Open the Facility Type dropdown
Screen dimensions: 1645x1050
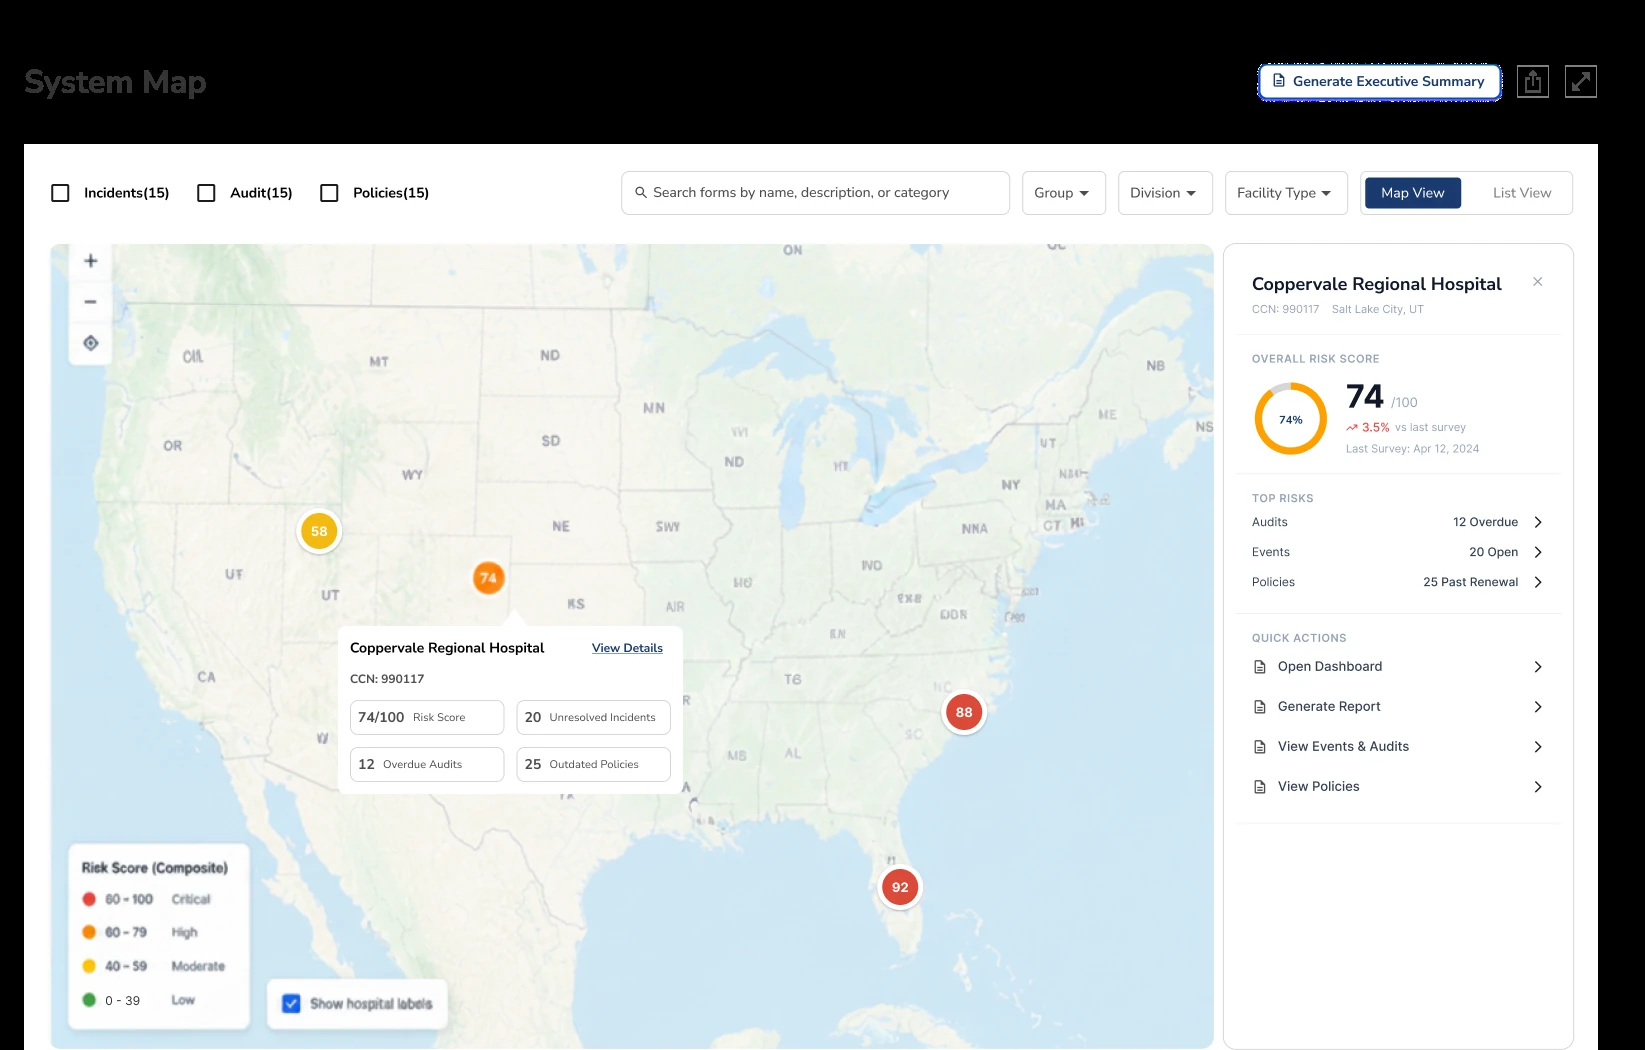pyautogui.click(x=1286, y=193)
